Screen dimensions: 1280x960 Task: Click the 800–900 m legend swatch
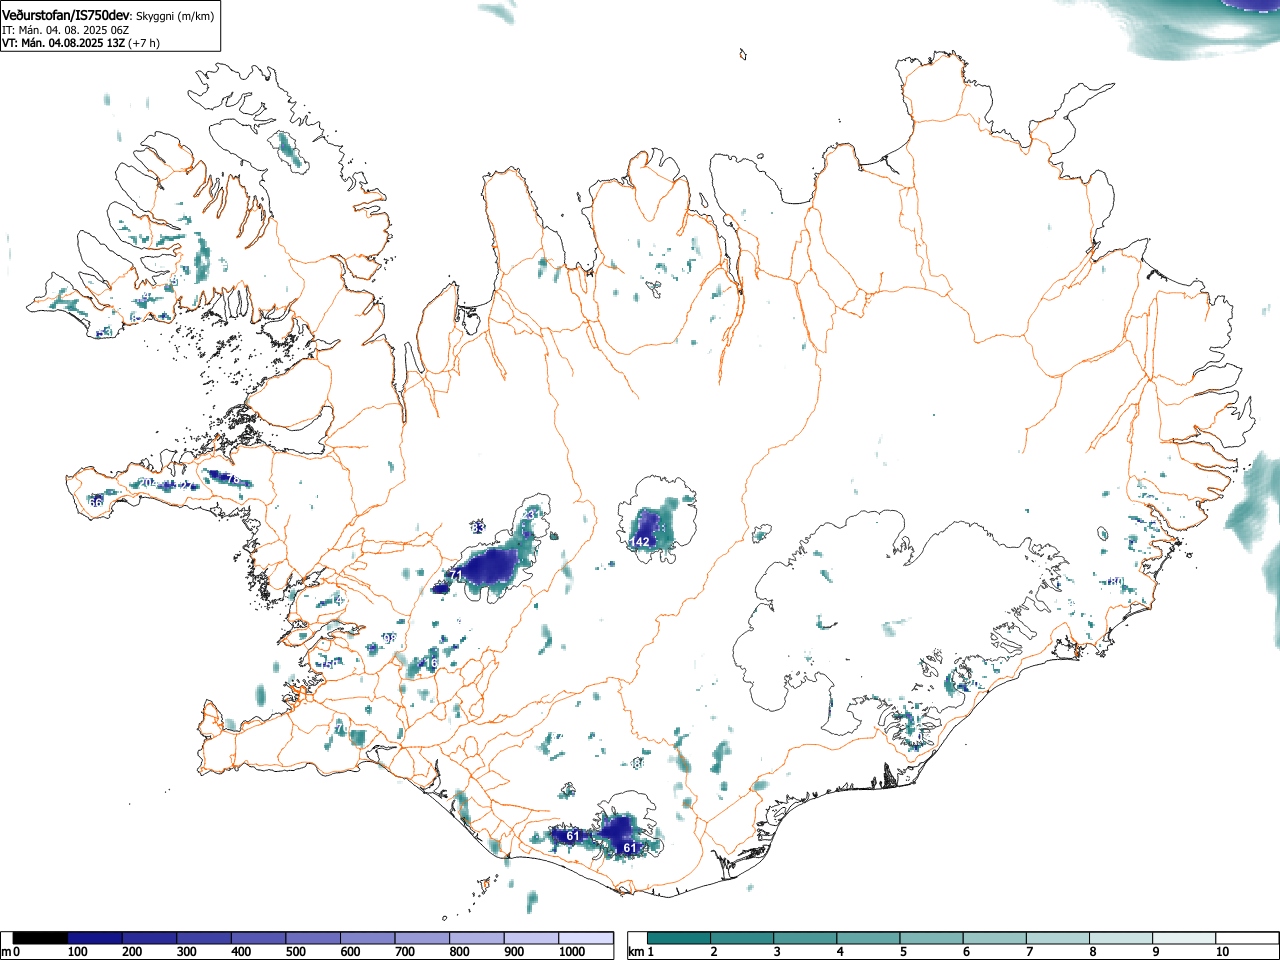pyautogui.click(x=478, y=938)
